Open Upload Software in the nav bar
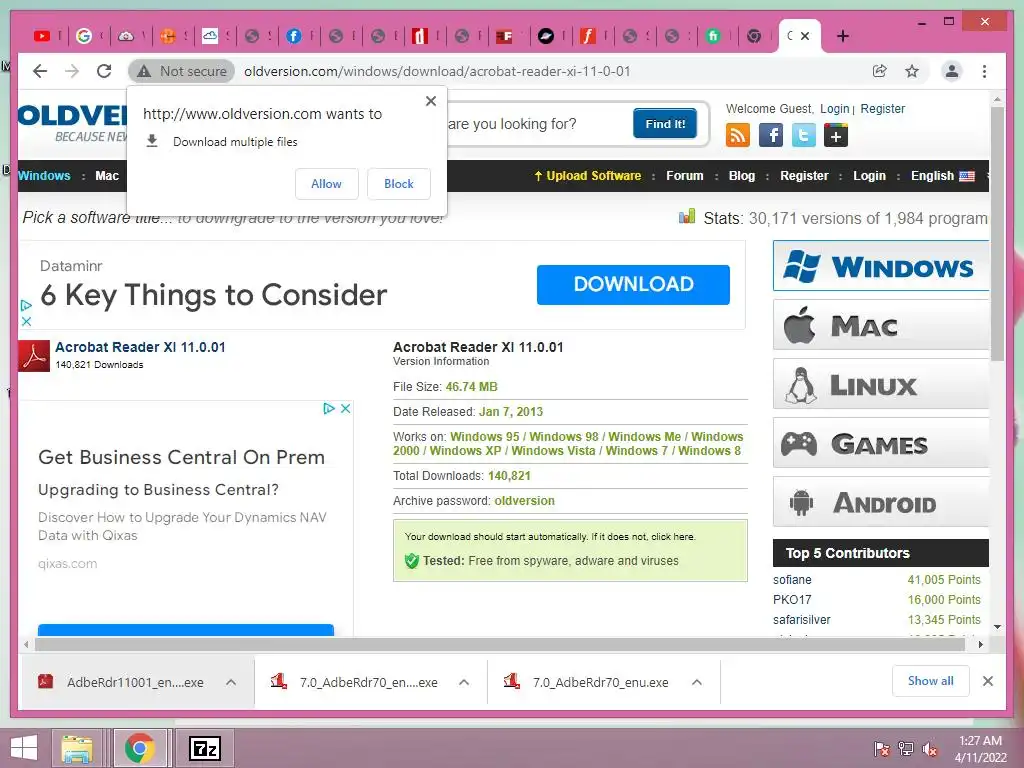Image resolution: width=1024 pixels, height=768 pixels. pyautogui.click(x=587, y=176)
